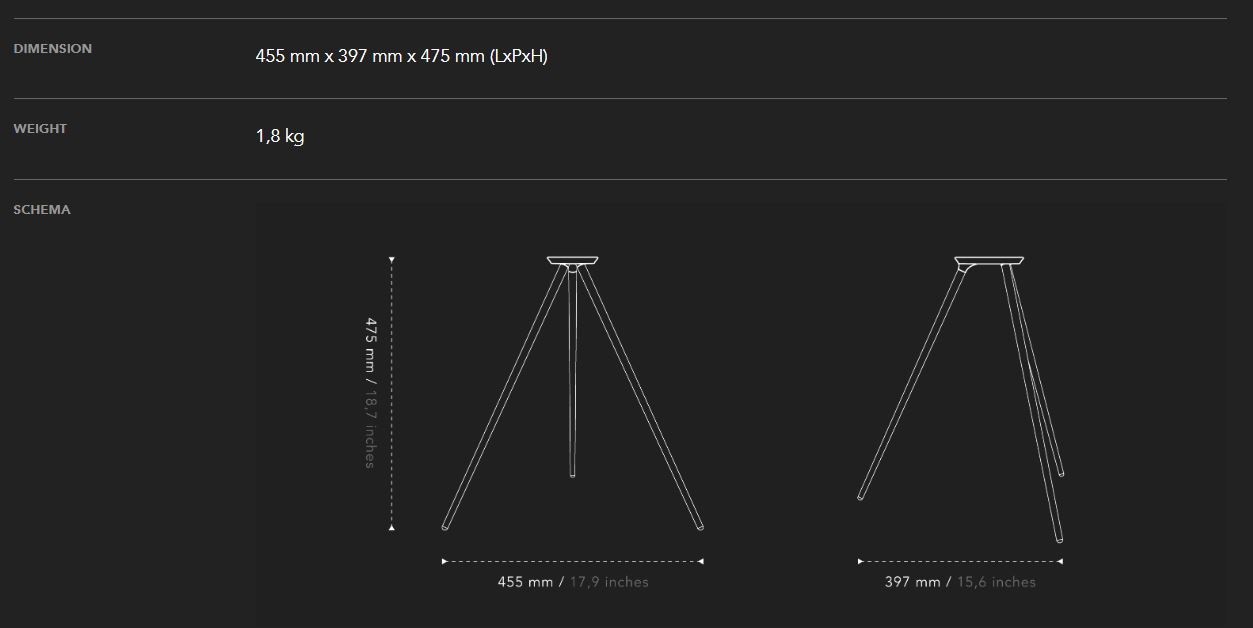
Task: Click left arrowhead of 397 mm line
Action: [861, 562]
